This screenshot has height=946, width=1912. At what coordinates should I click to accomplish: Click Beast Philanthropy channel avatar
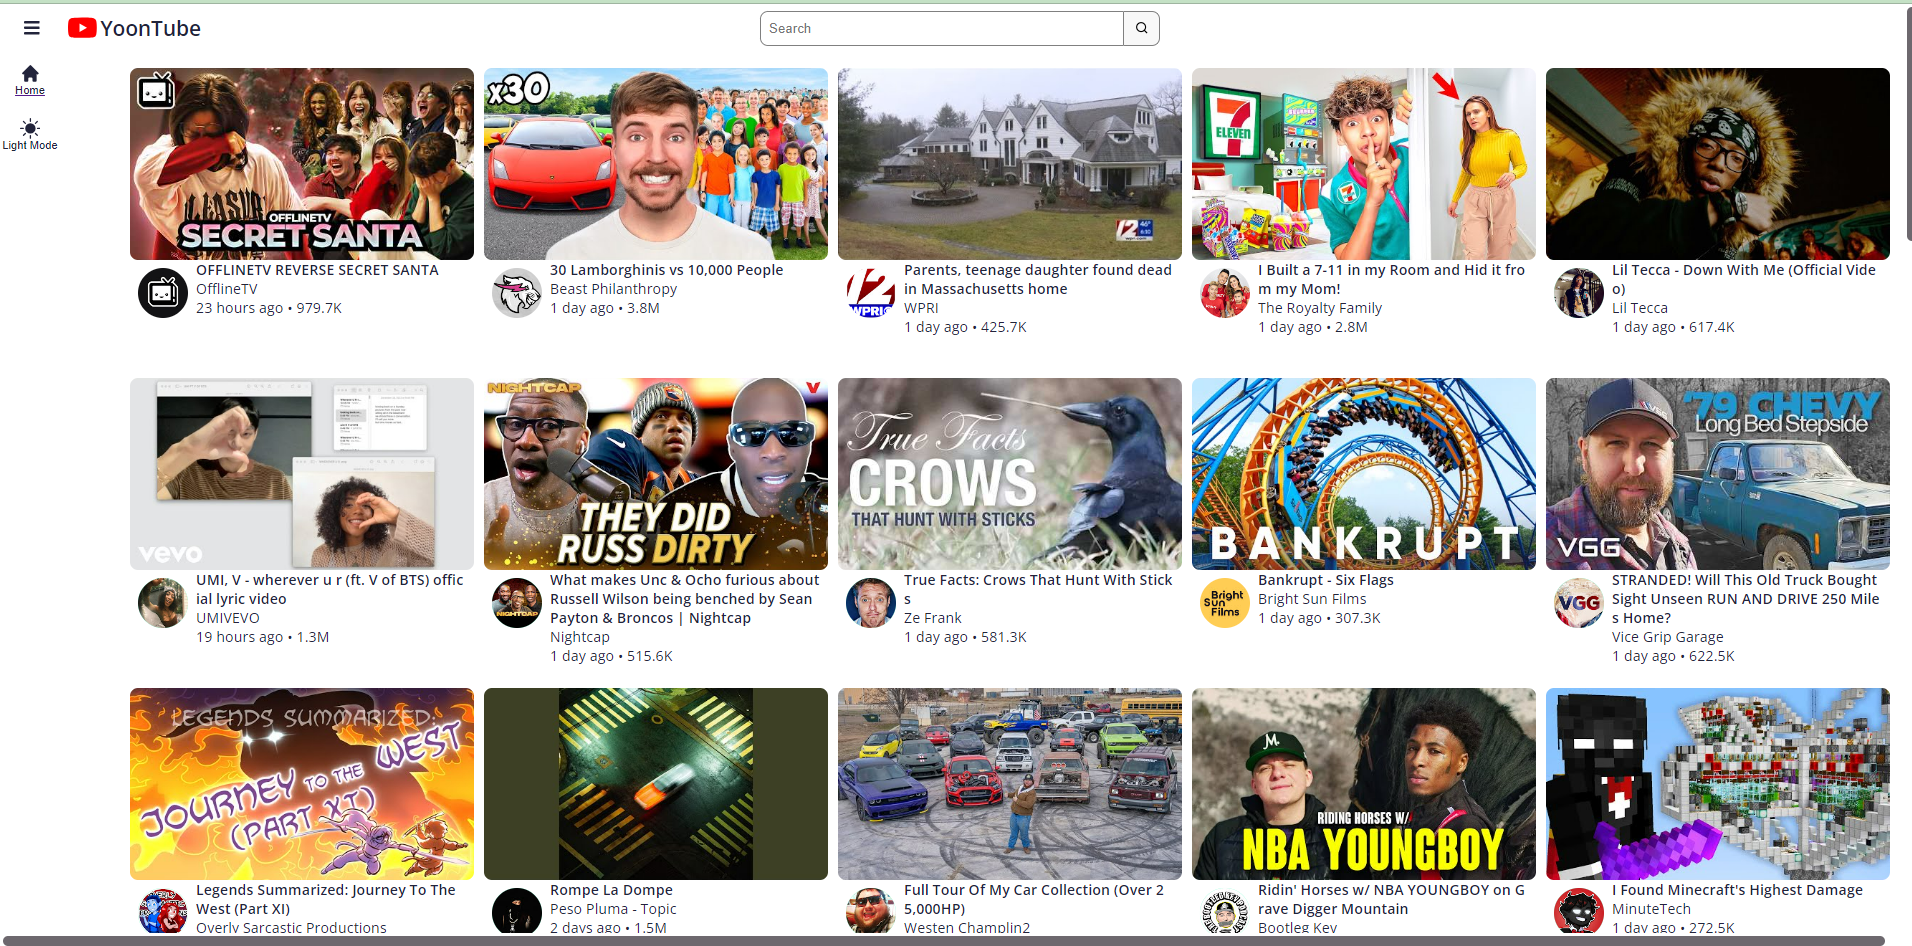[x=516, y=293]
